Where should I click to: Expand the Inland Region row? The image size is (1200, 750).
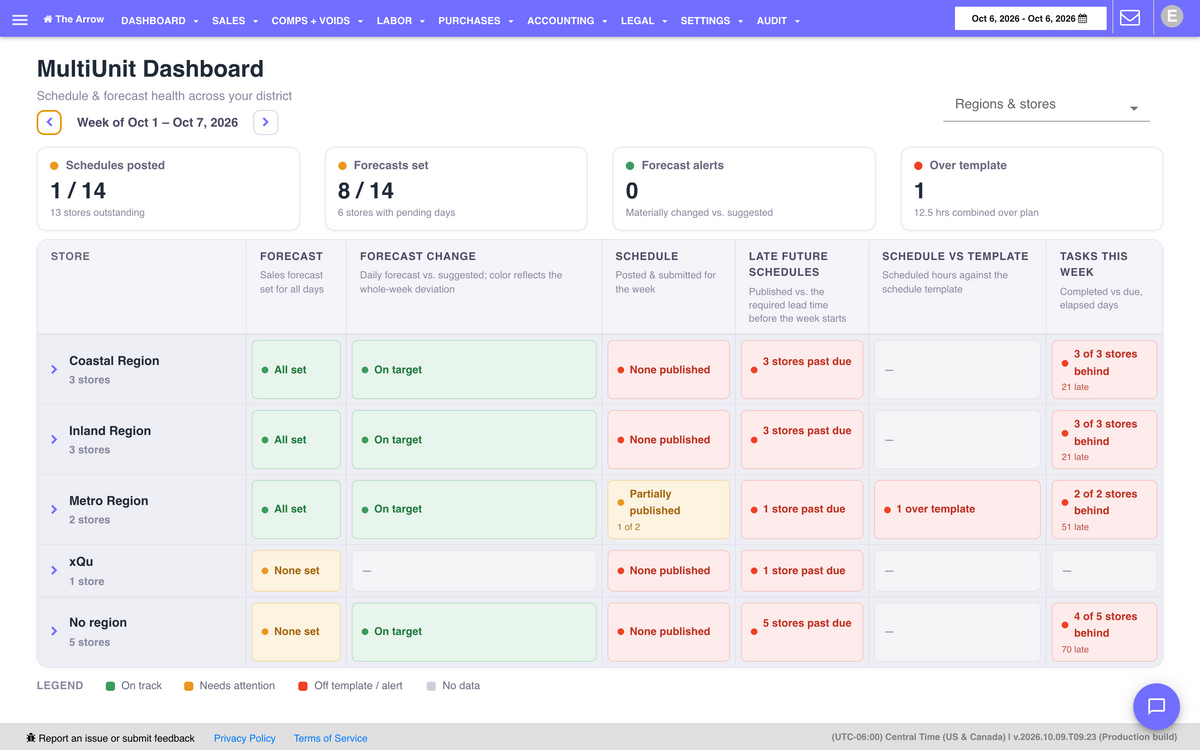point(54,440)
